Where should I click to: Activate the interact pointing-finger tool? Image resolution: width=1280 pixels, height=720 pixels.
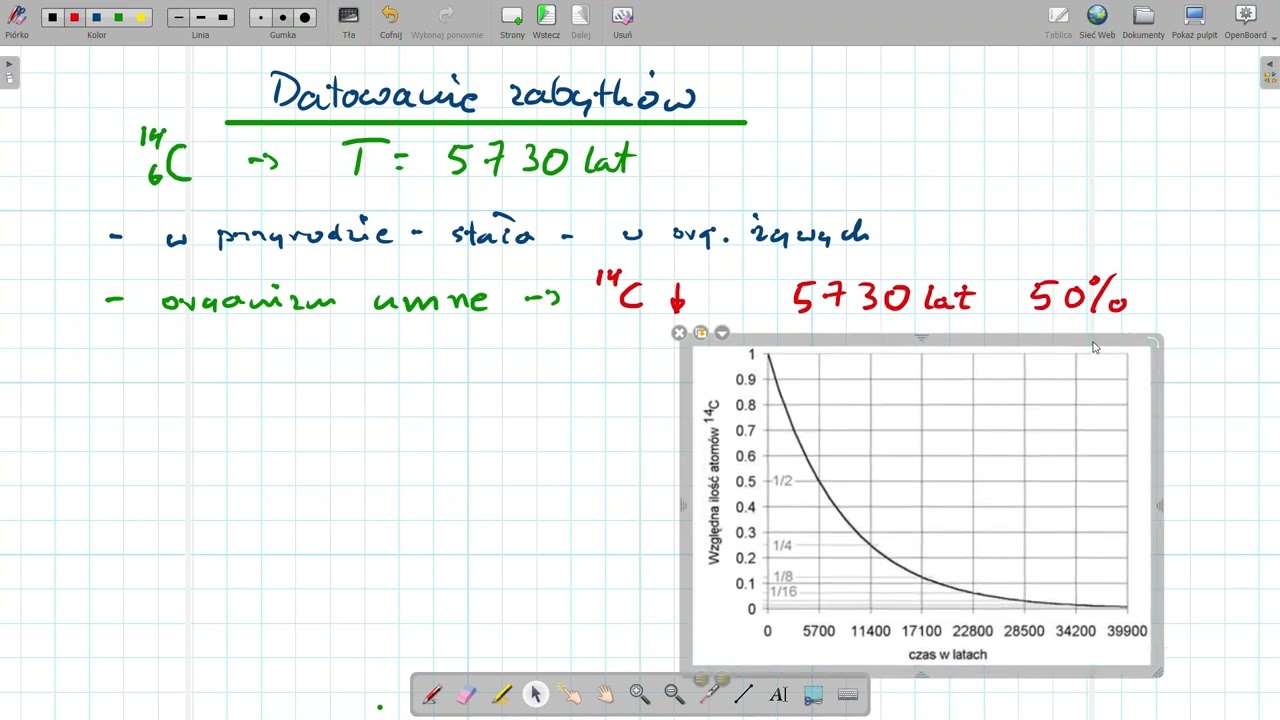[570, 694]
